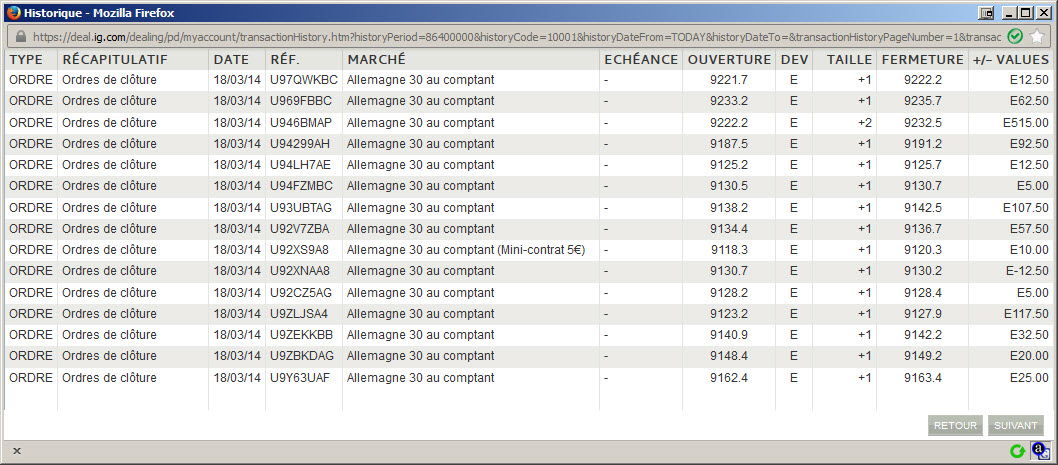Click opening price 9221.7
This screenshot has height=465, width=1058.
pos(729,80)
